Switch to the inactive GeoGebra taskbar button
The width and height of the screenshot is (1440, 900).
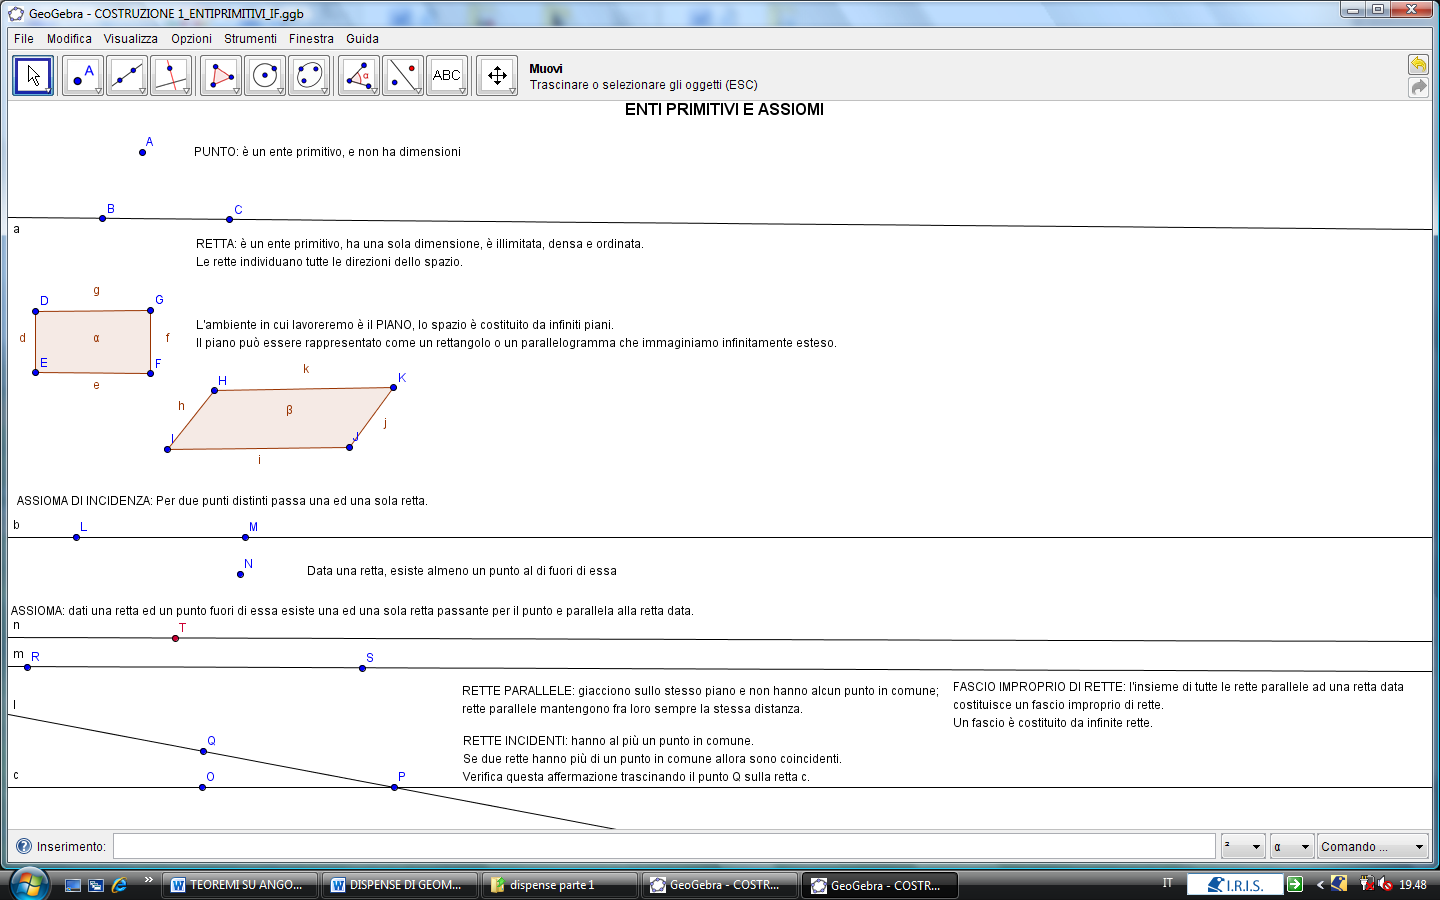pyautogui.click(x=719, y=885)
